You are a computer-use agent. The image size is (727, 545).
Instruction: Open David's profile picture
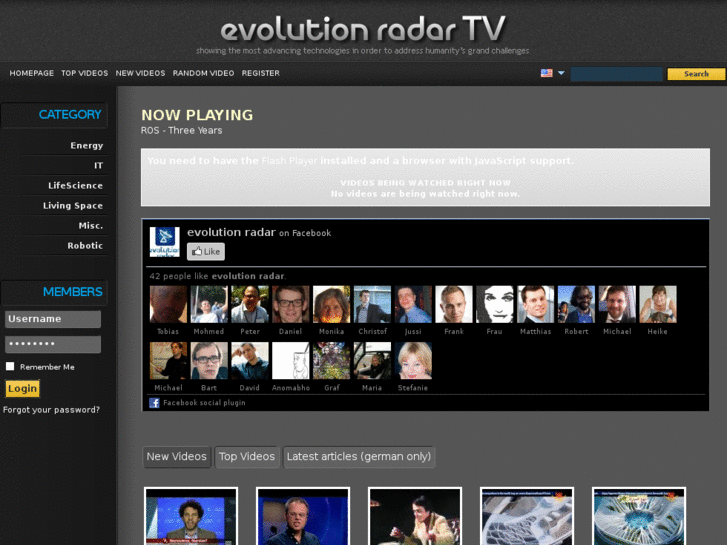click(250, 361)
